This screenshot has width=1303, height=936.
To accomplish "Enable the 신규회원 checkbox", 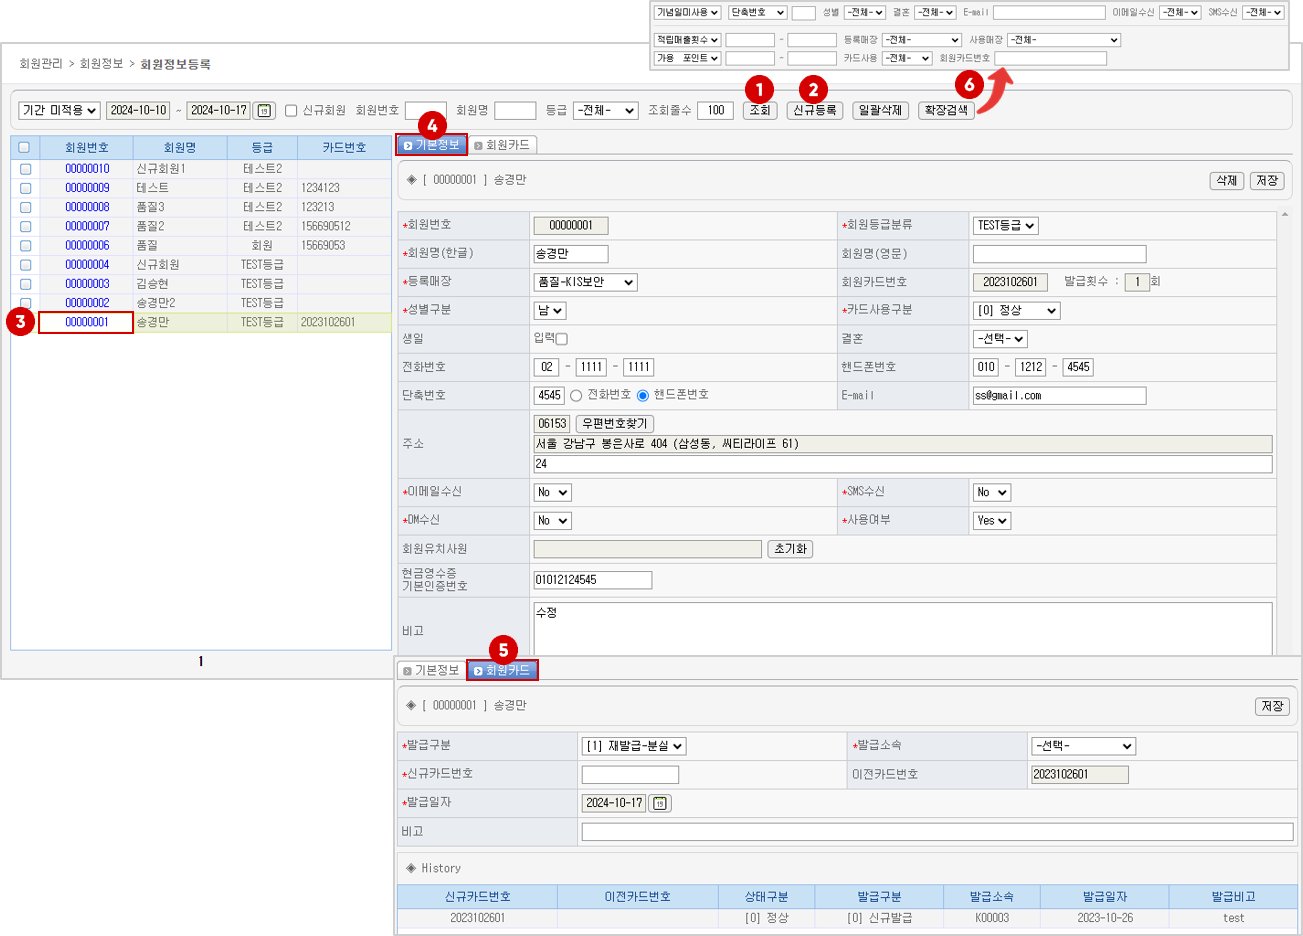I will pos(291,111).
